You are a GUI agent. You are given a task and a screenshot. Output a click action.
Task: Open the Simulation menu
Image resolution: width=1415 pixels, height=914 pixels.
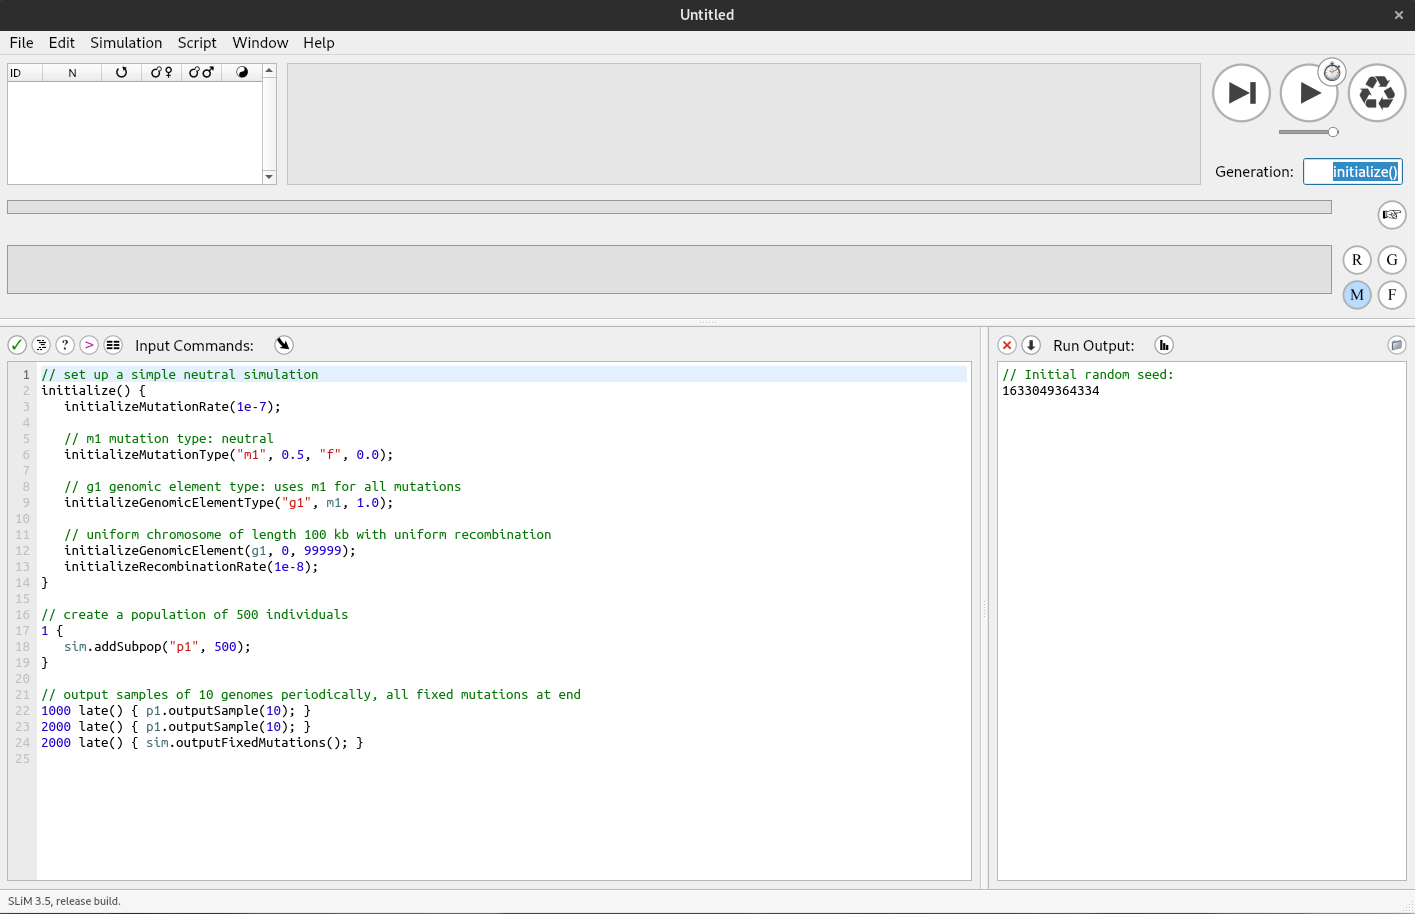point(126,43)
